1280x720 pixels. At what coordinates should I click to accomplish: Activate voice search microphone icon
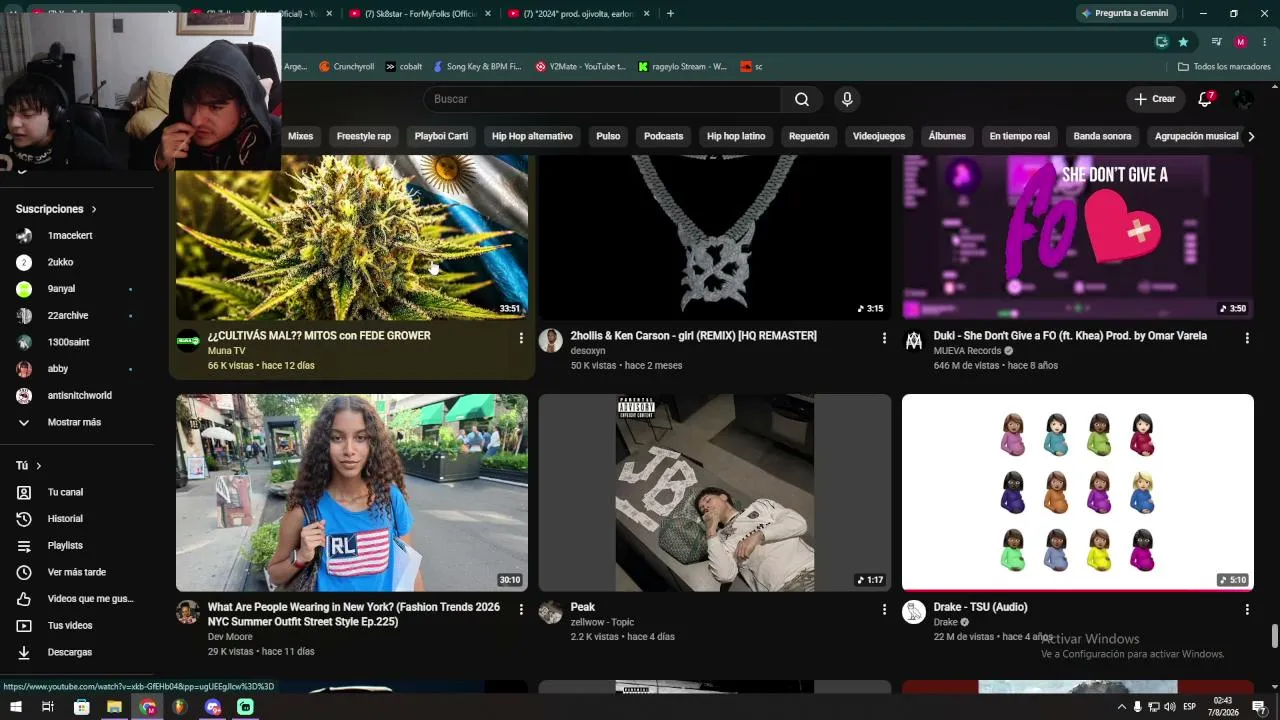[x=847, y=99]
